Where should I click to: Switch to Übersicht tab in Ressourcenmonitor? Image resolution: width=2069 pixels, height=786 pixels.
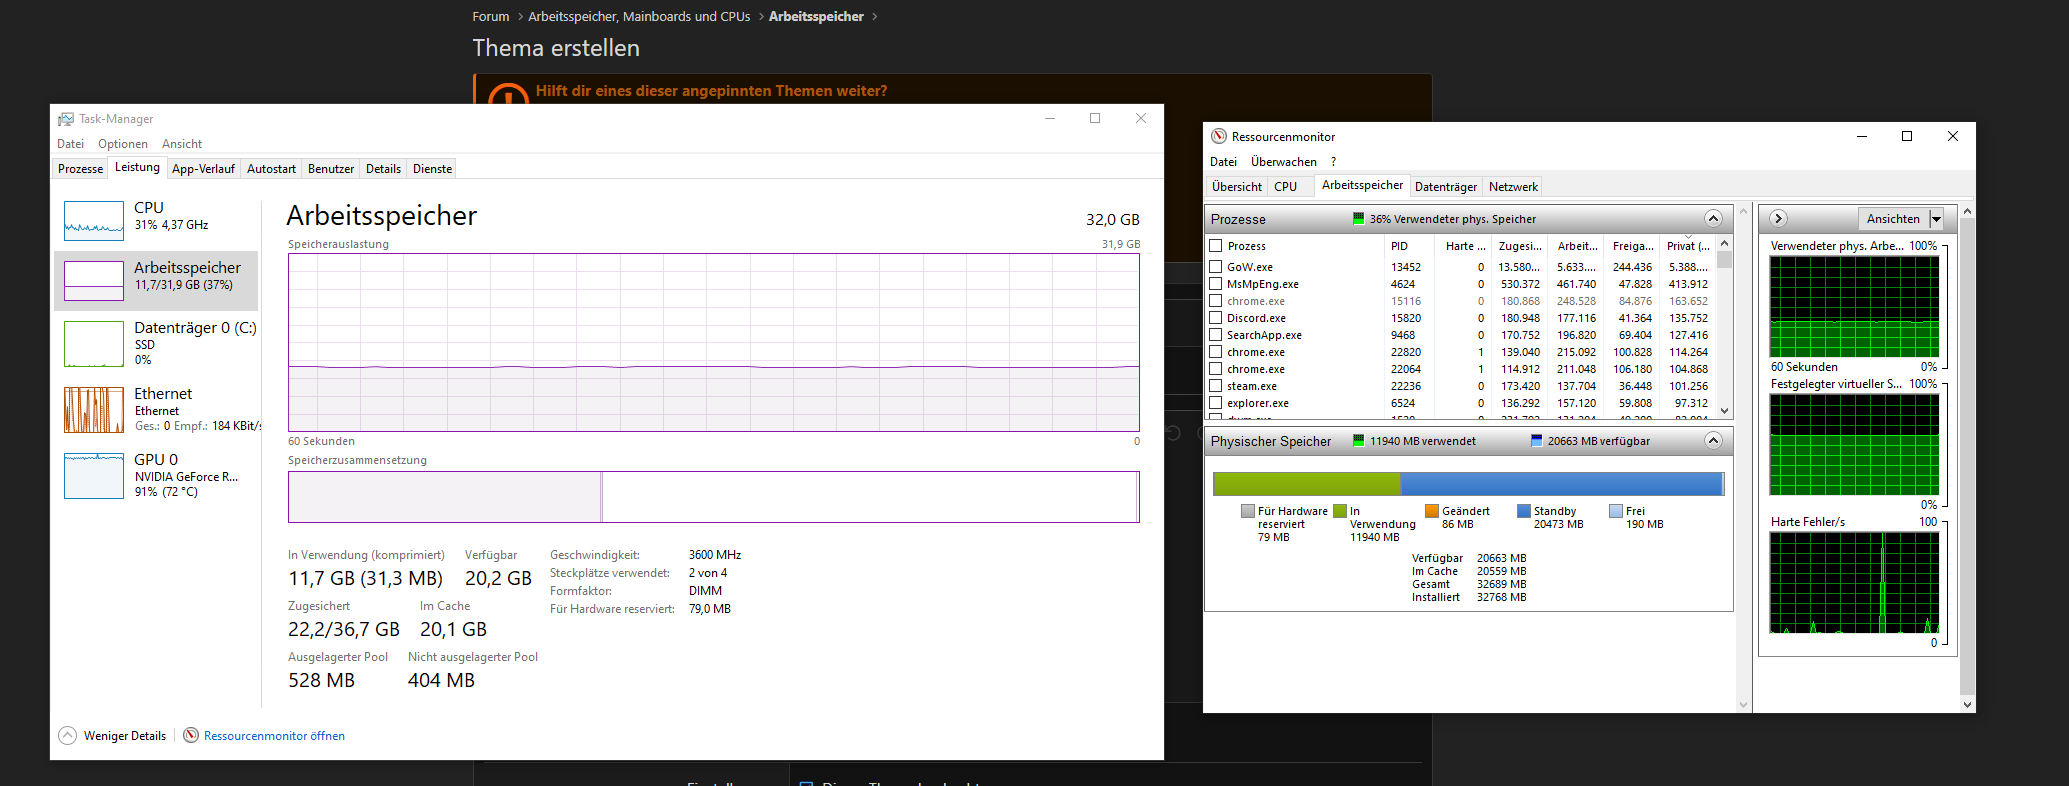1237,187
